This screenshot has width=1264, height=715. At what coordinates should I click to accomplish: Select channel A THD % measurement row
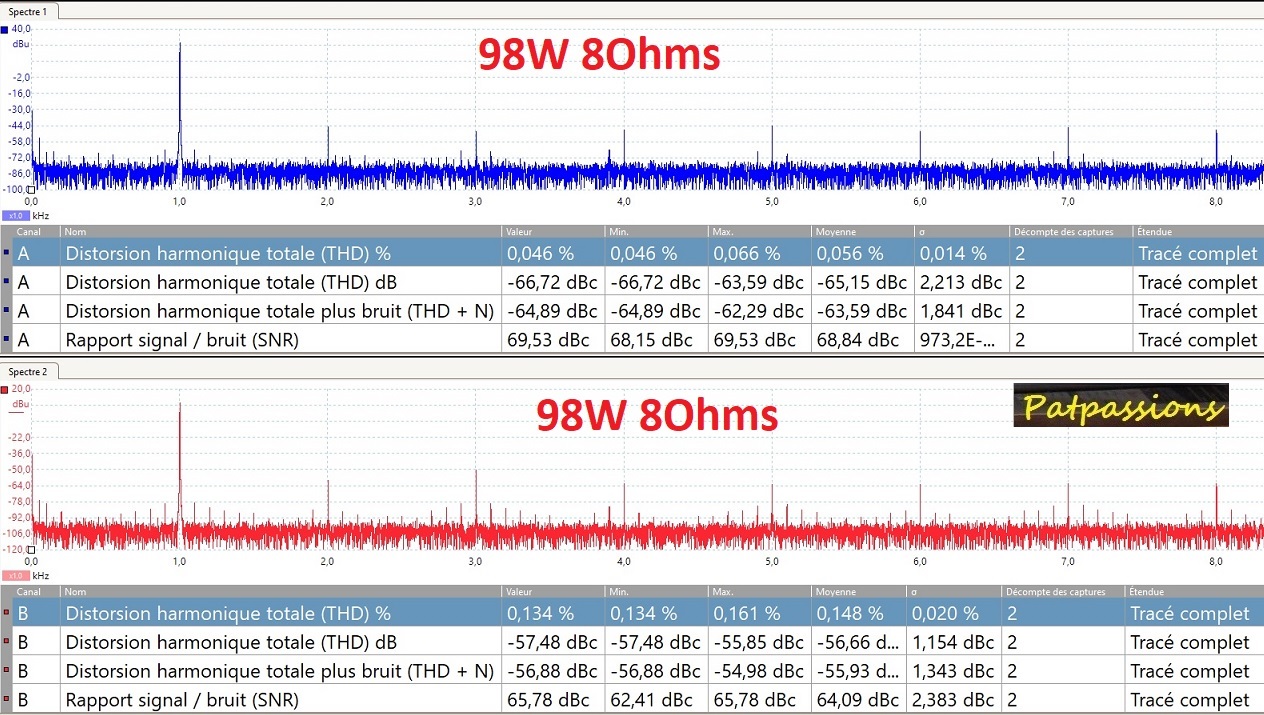280,254
